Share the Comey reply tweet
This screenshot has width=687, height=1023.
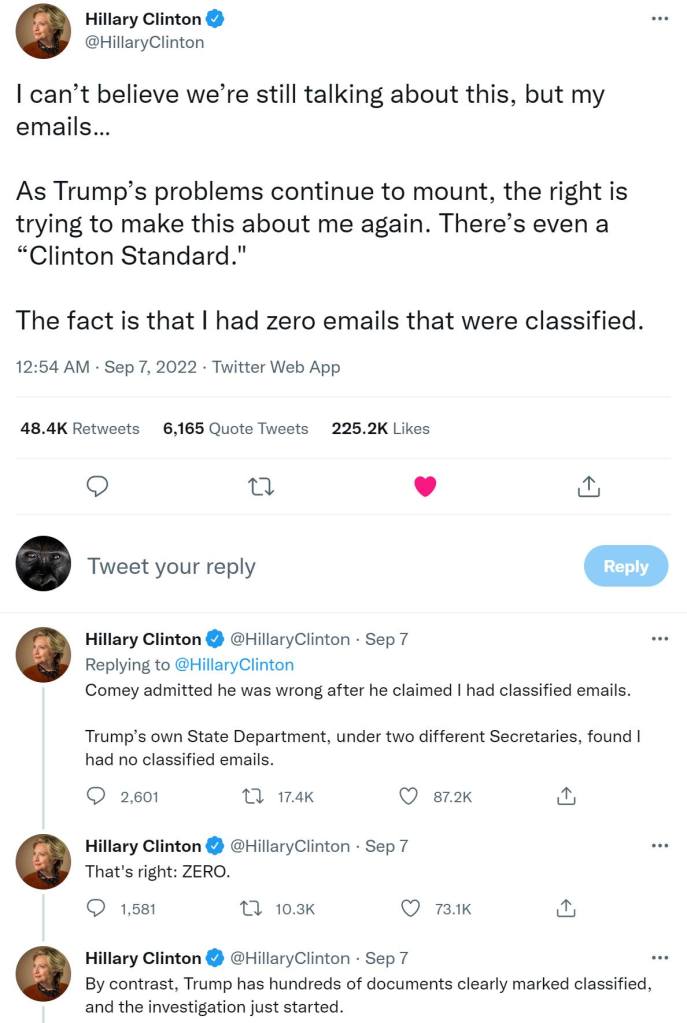[x=565, y=796]
